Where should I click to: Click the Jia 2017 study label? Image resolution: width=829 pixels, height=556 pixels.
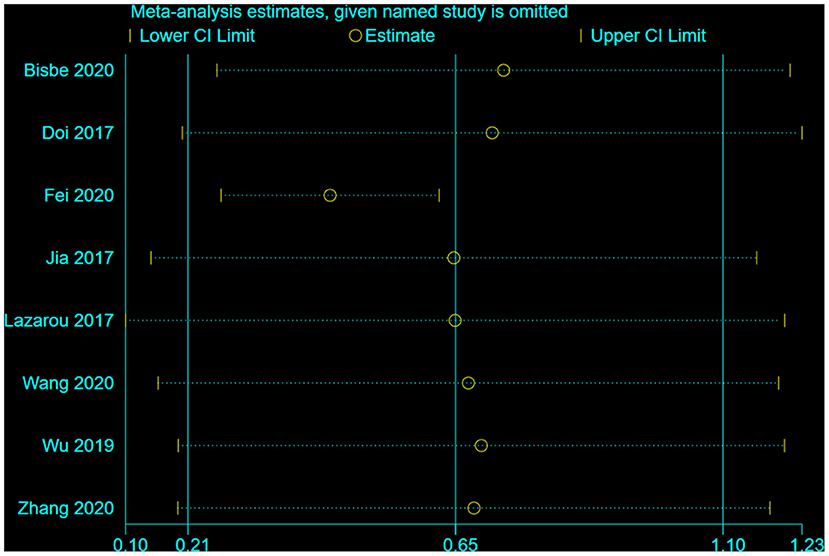coord(79,258)
